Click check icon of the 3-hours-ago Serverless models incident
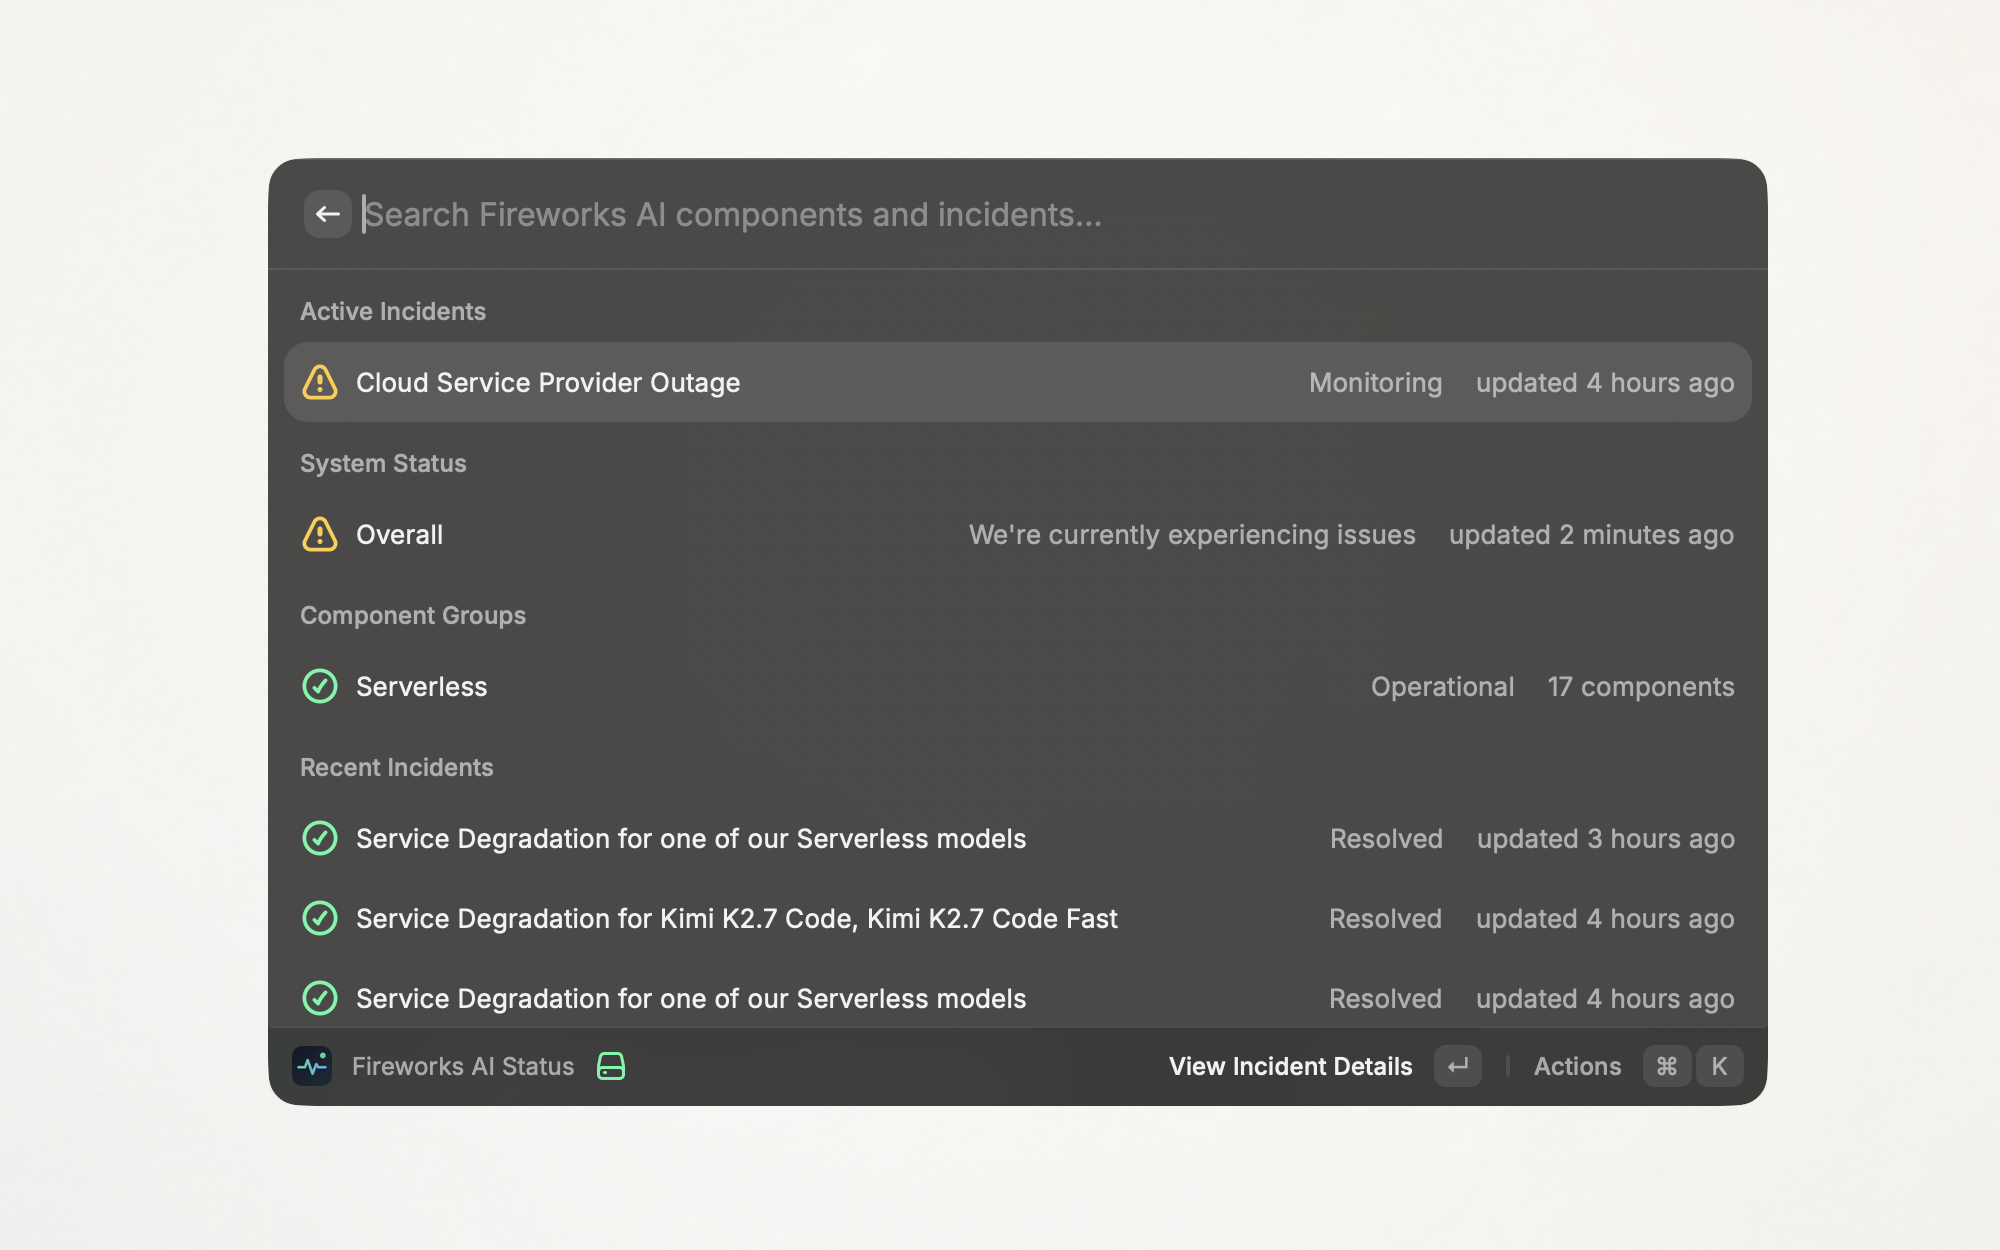This screenshot has width=2000, height=1250. pos(320,838)
